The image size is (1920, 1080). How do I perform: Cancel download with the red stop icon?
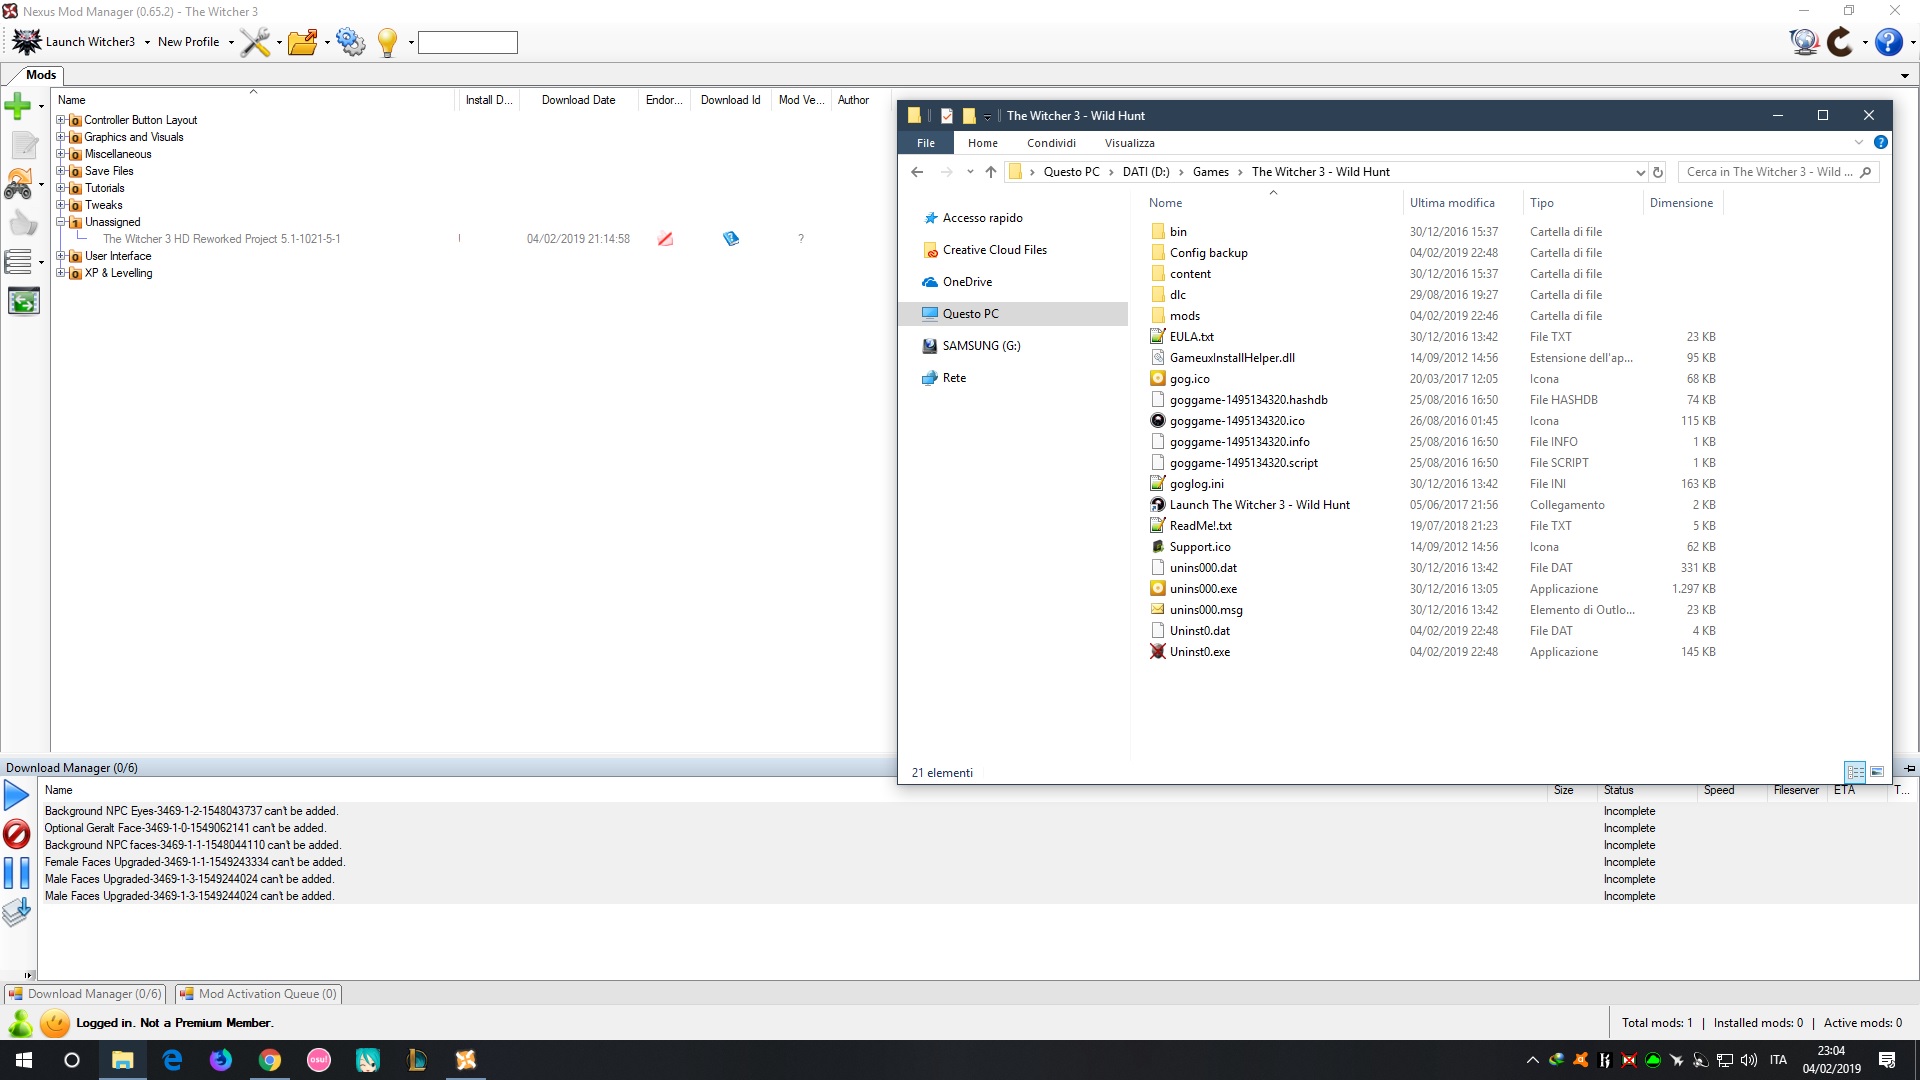click(17, 834)
